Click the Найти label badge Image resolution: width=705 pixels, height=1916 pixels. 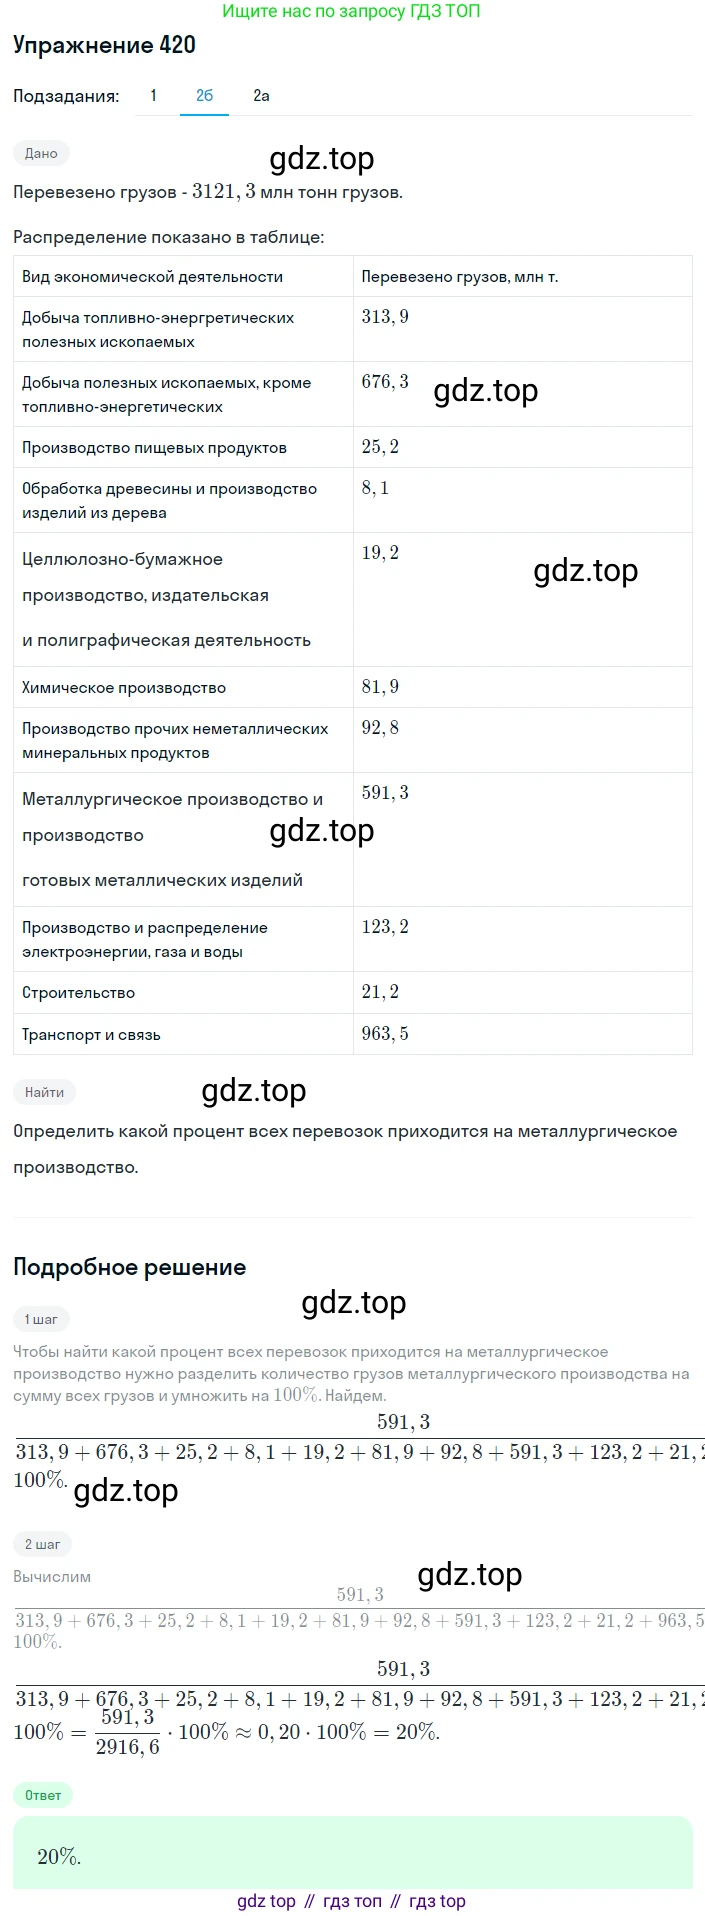[45, 1092]
